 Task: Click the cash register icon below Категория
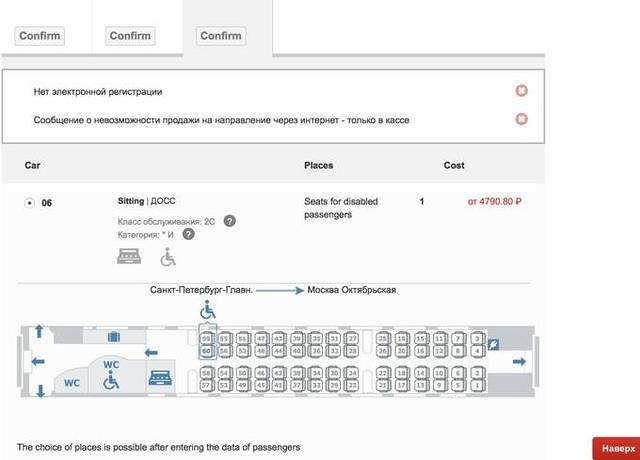pyautogui.click(x=131, y=257)
